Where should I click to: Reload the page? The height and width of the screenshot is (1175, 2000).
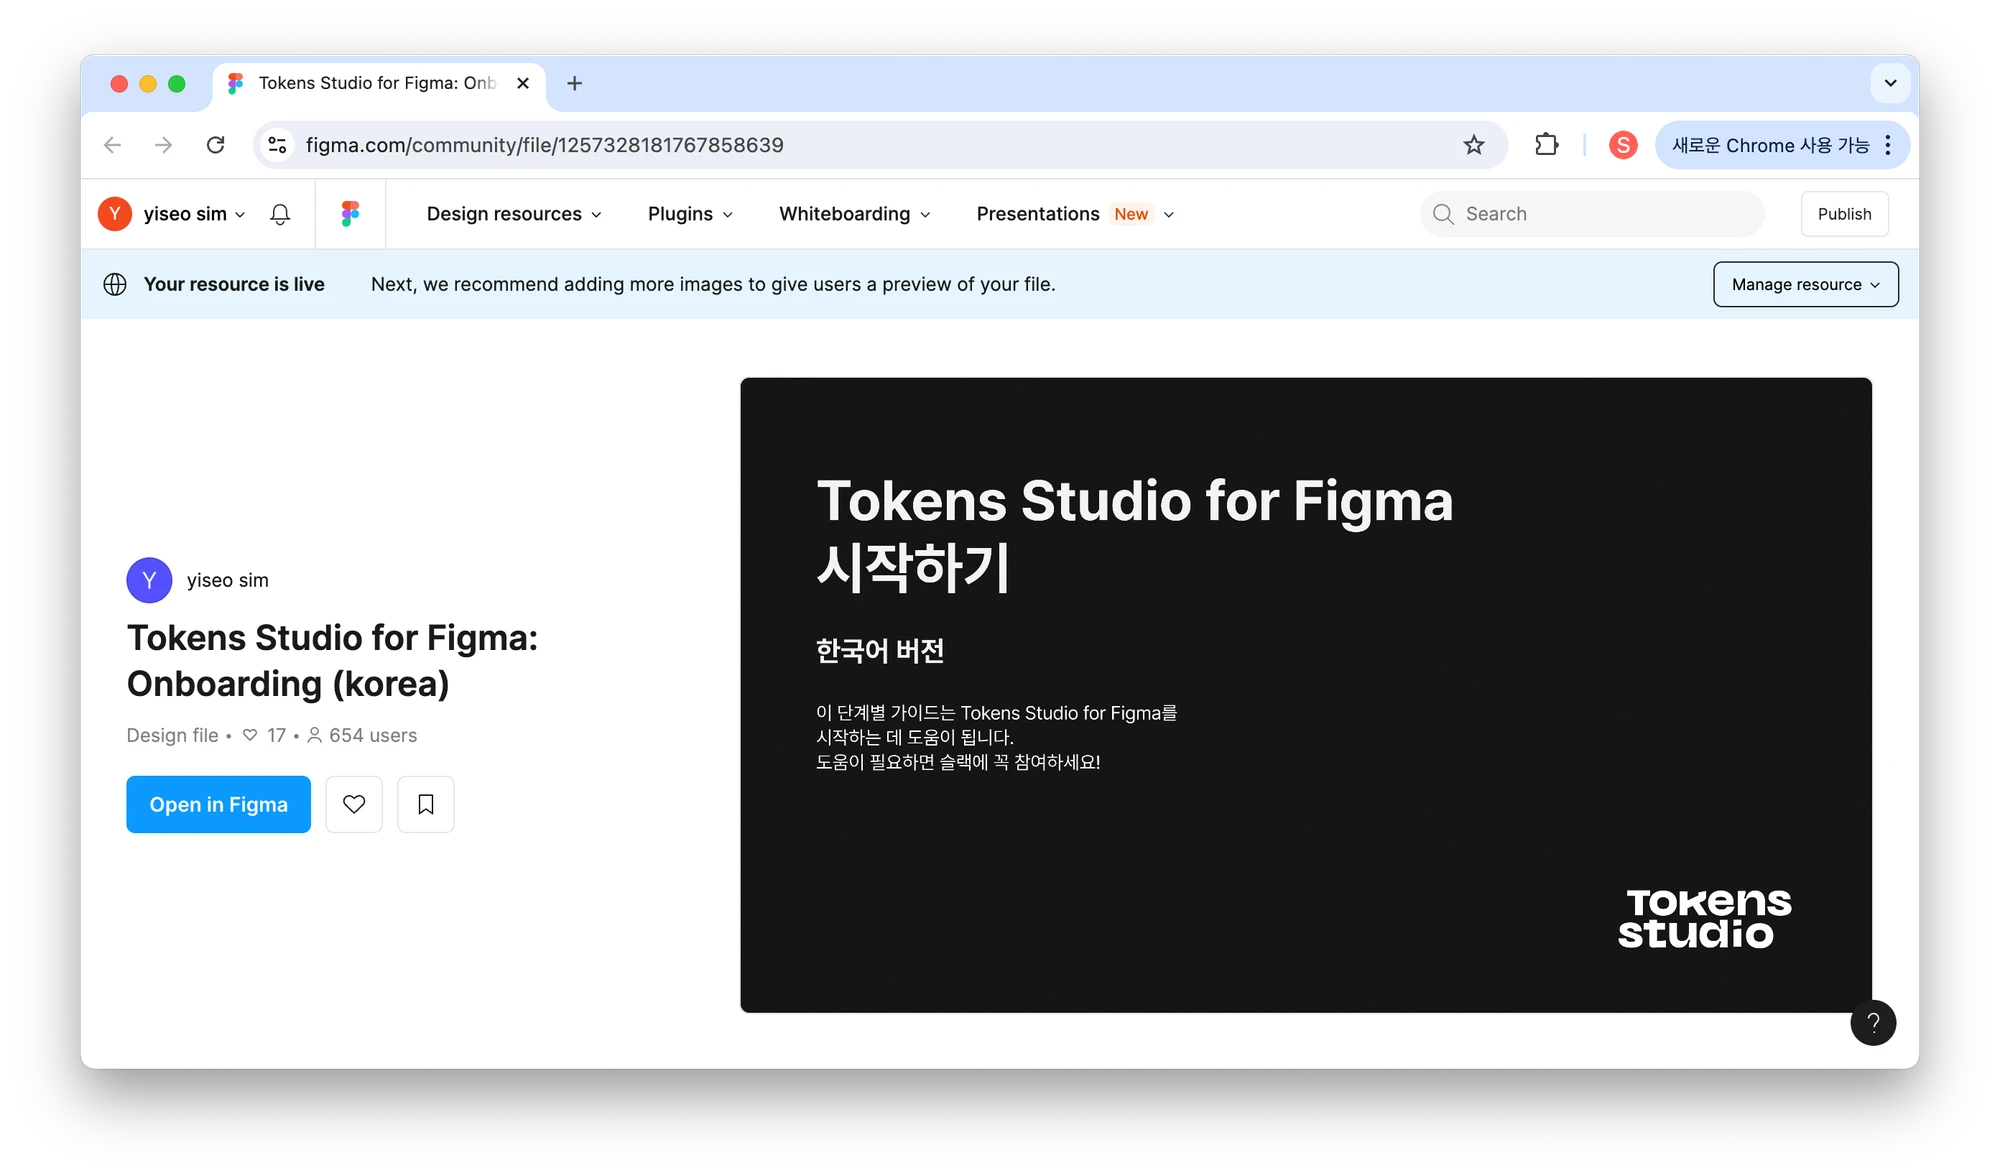point(215,145)
